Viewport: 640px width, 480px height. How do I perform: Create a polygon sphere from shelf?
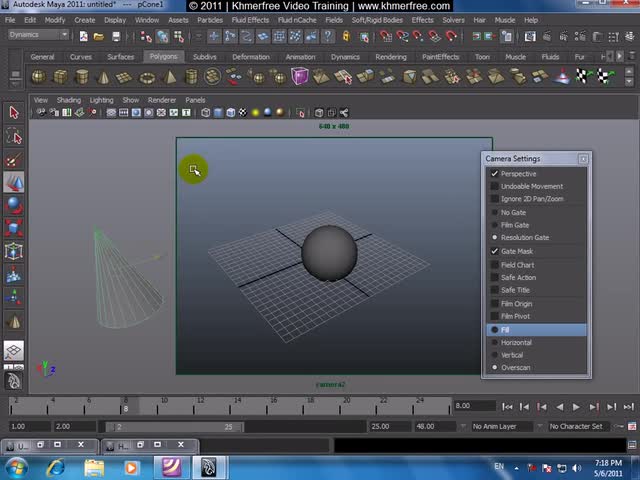[39, 77]
